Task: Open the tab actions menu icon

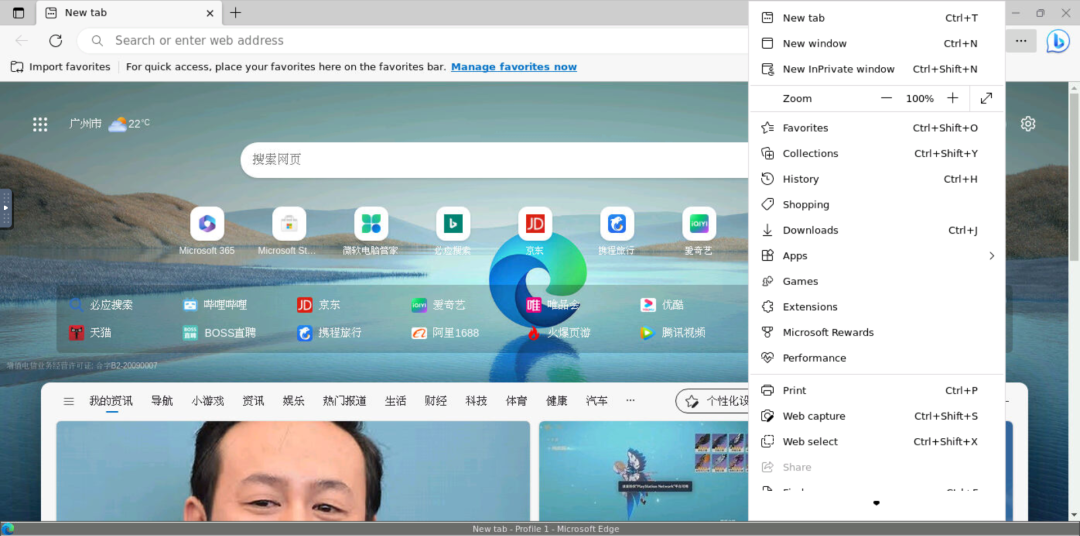Action: tap(18, 12)
